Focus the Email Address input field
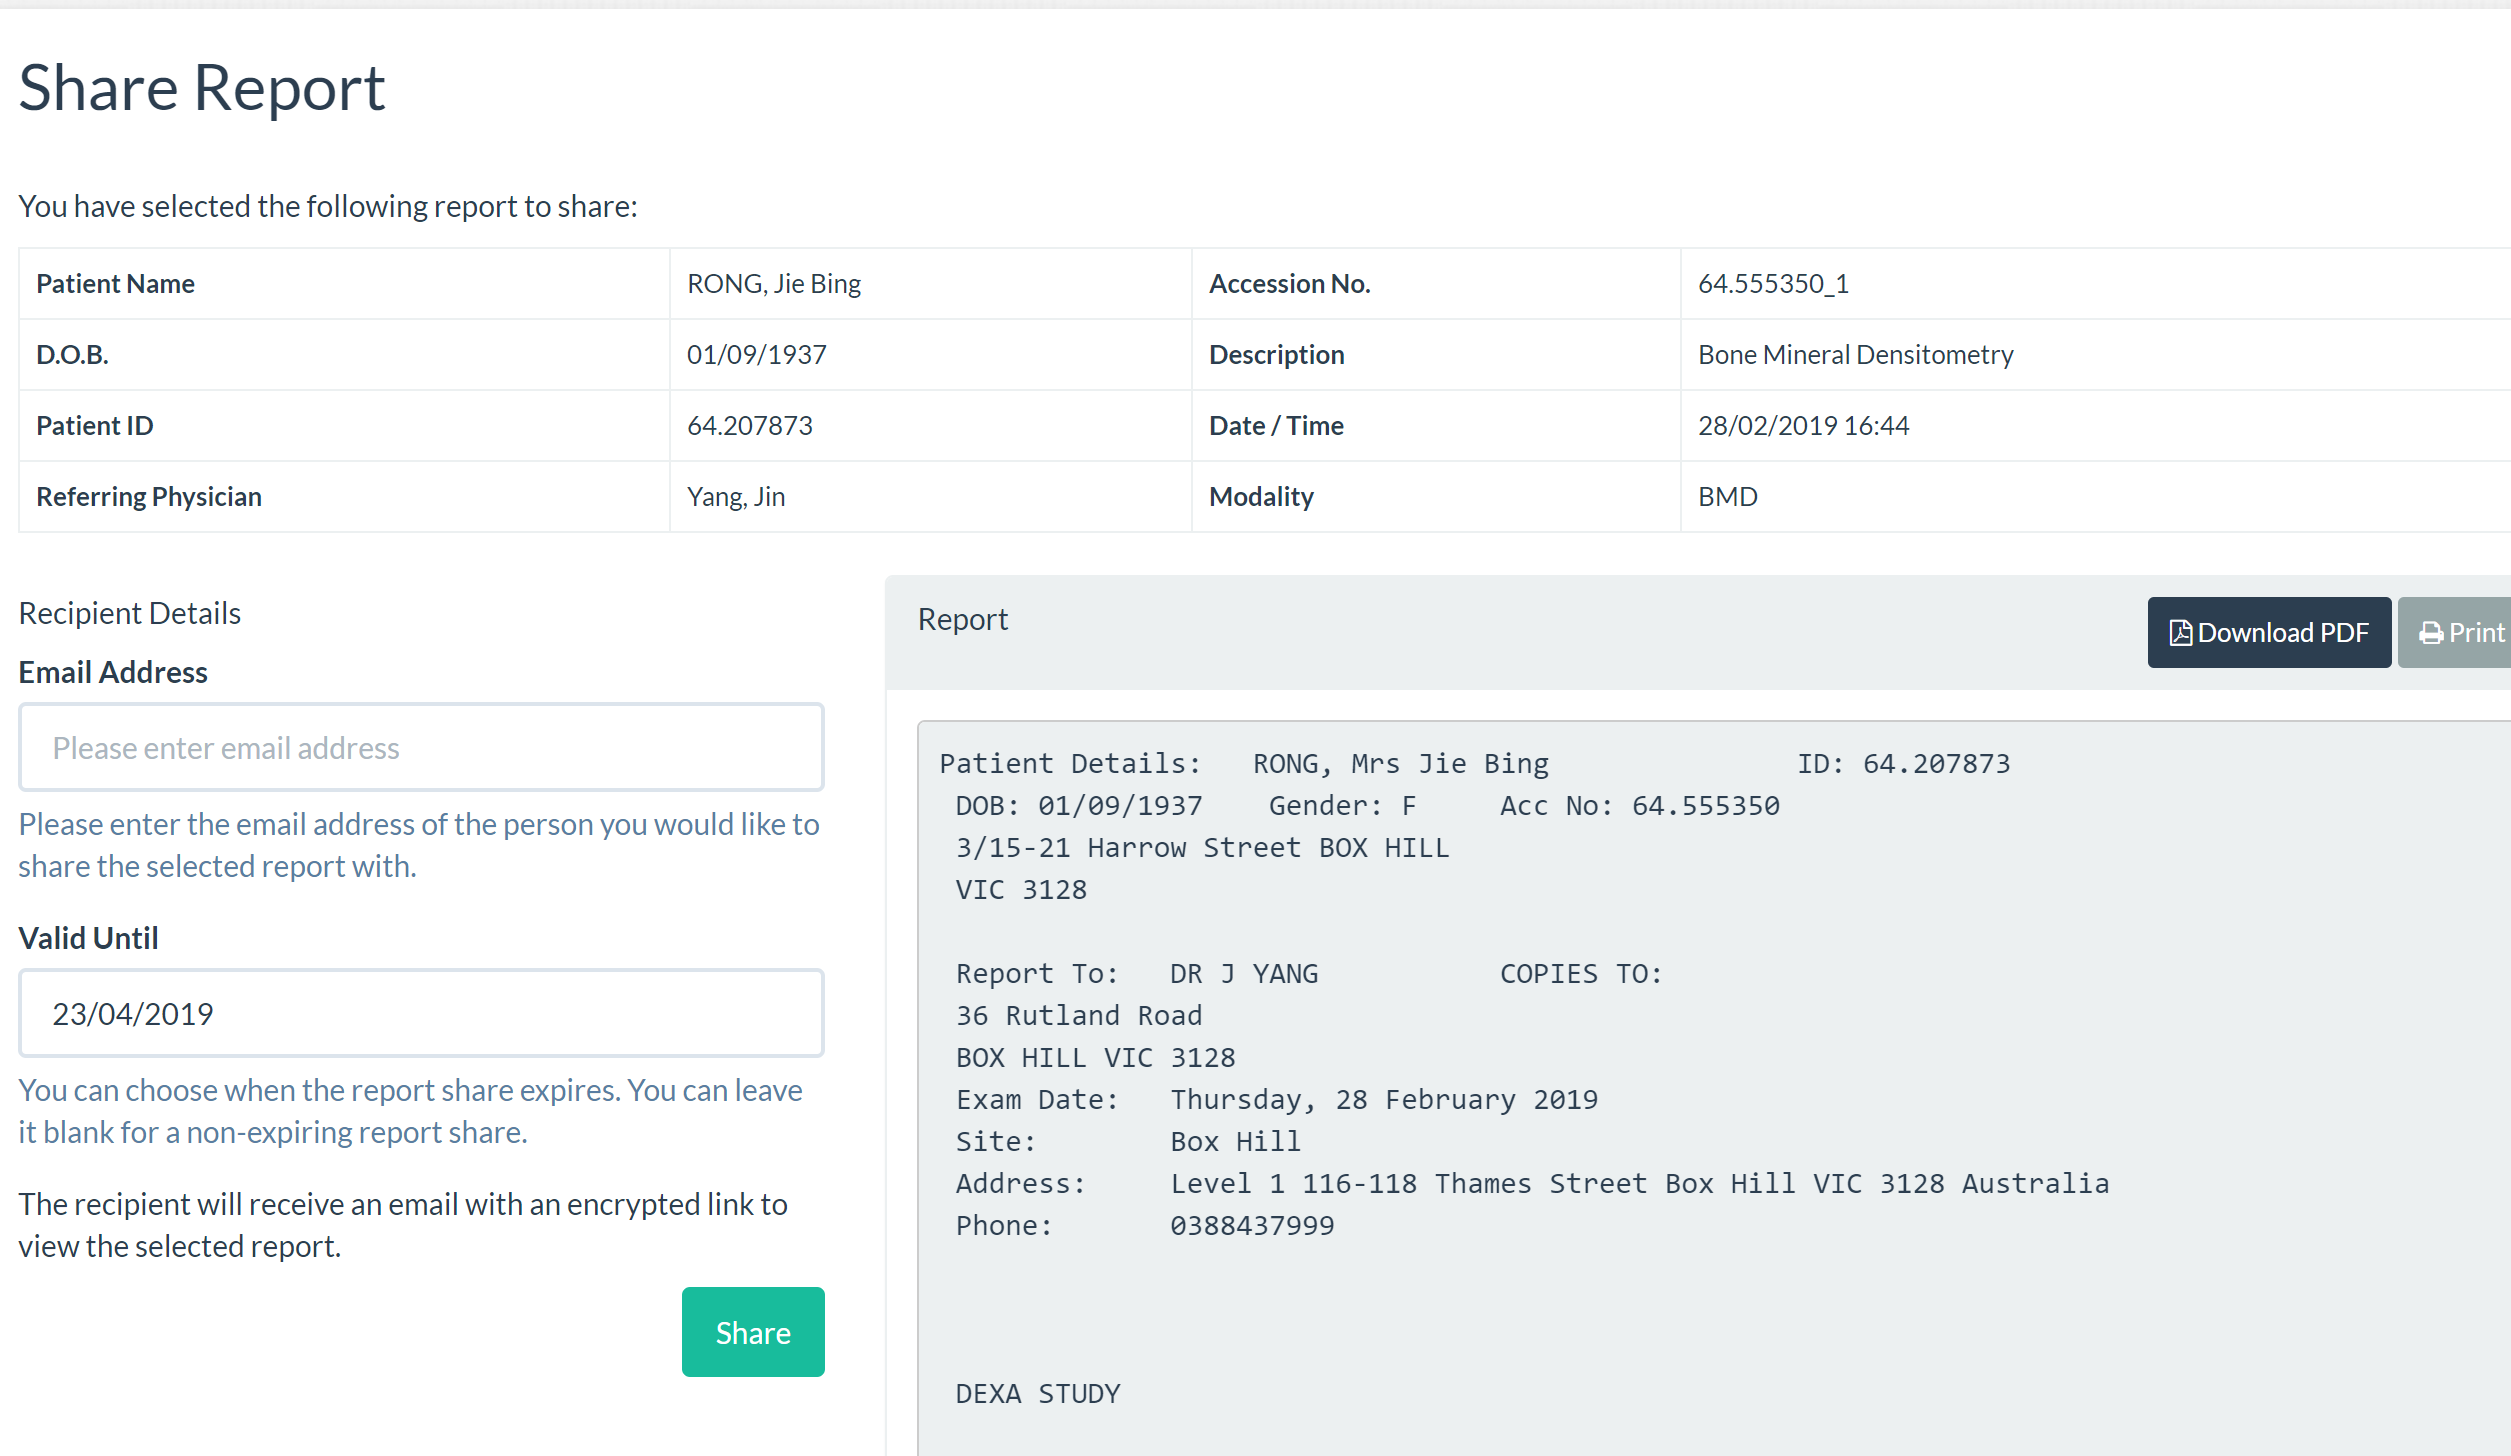 point(421,748)
